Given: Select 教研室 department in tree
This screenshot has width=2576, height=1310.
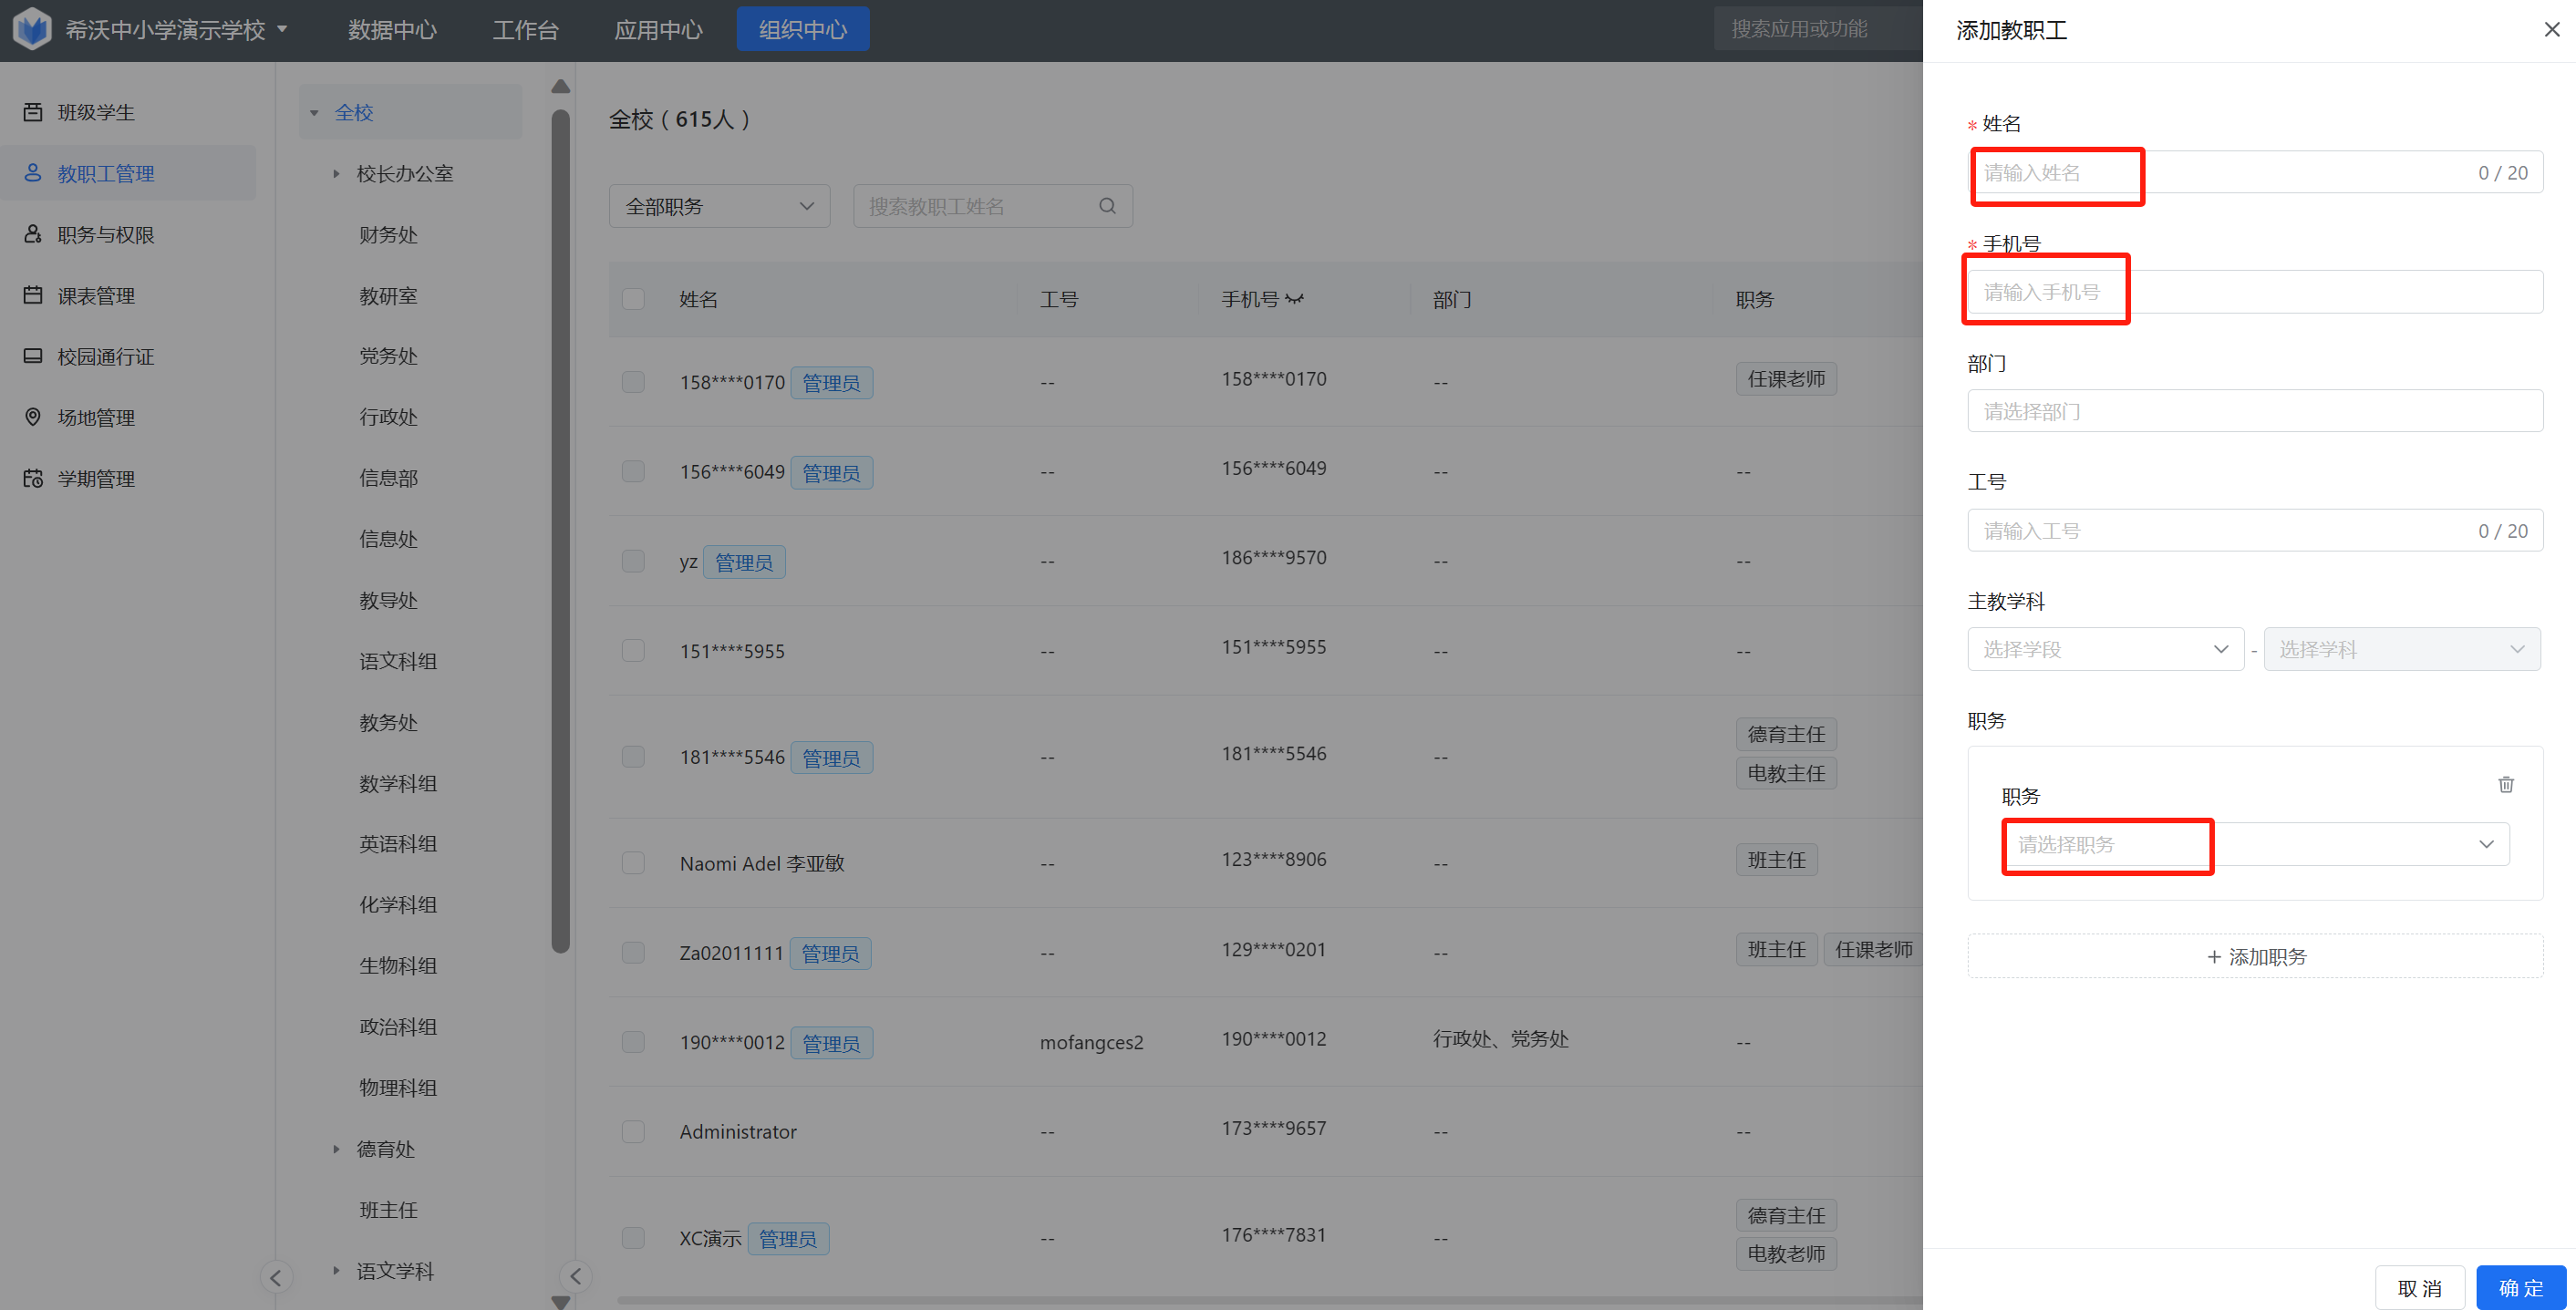Looking at the screenshot, I should click(389, 295).
